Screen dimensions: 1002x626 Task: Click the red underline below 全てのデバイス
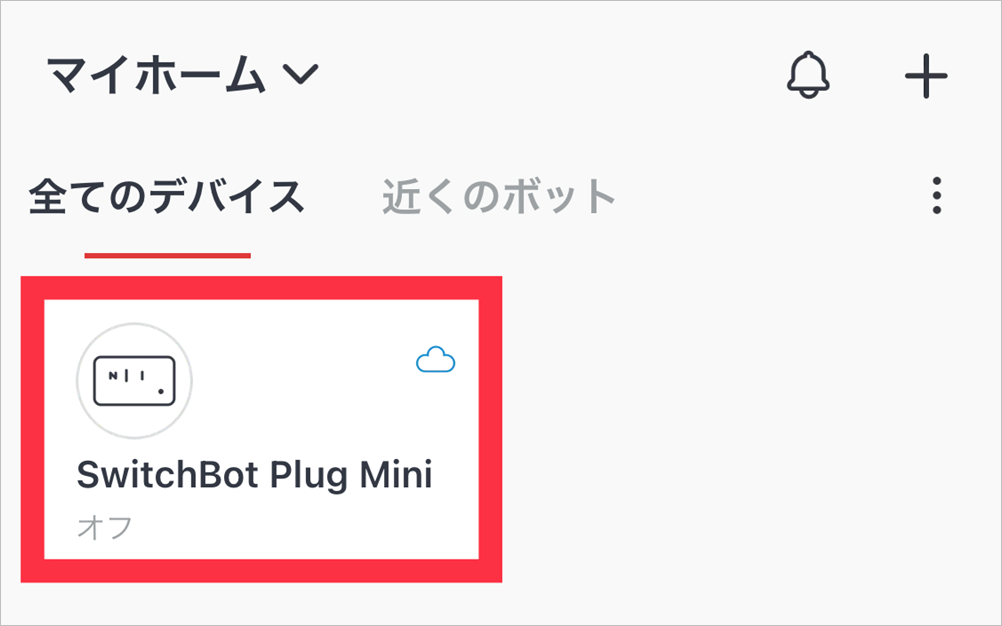[167, 256]
